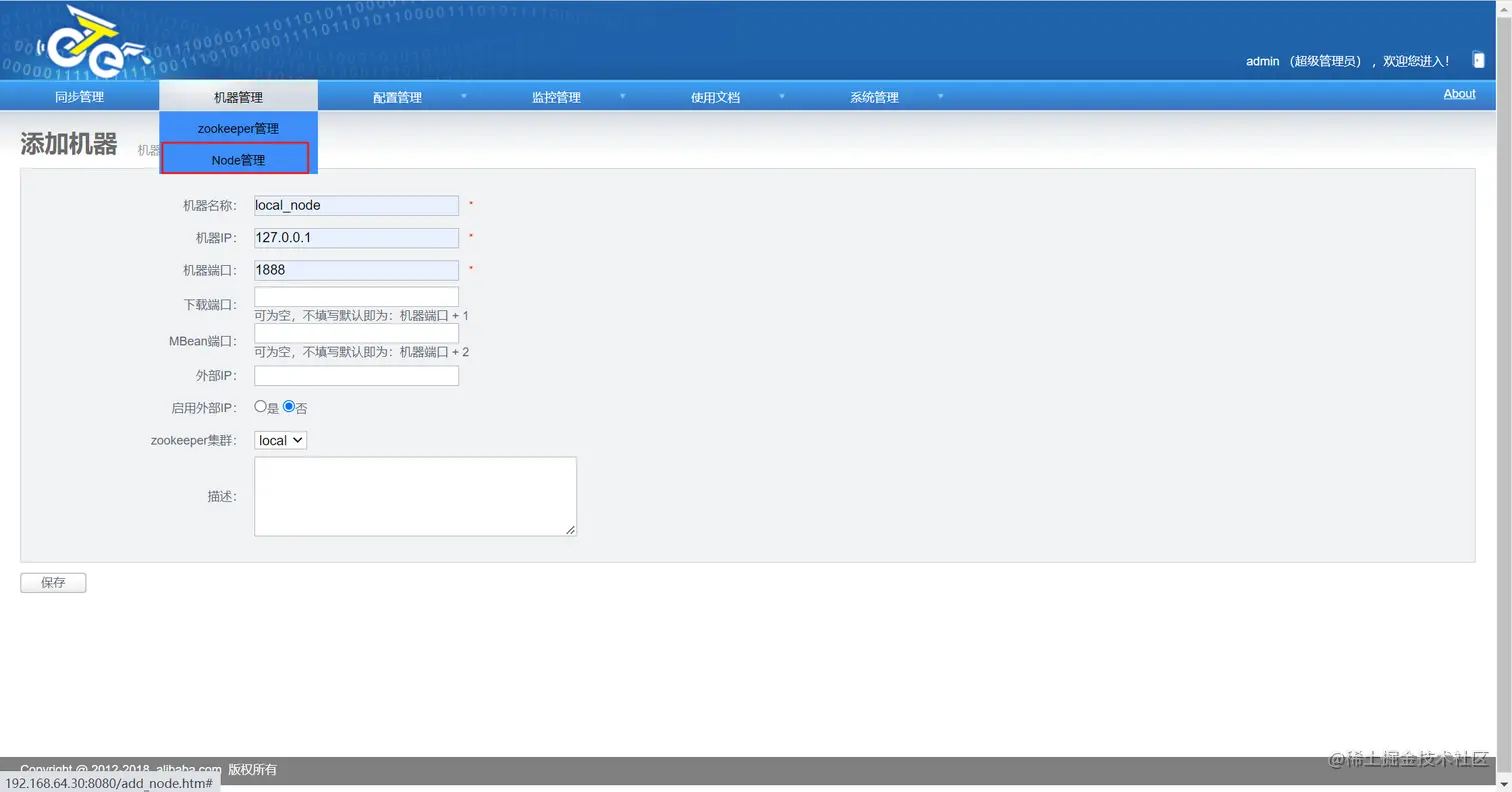Click the 机器IP input field
Viewport: 1512px width, 792px height.
pyautogui.click(x=356, y=238)
